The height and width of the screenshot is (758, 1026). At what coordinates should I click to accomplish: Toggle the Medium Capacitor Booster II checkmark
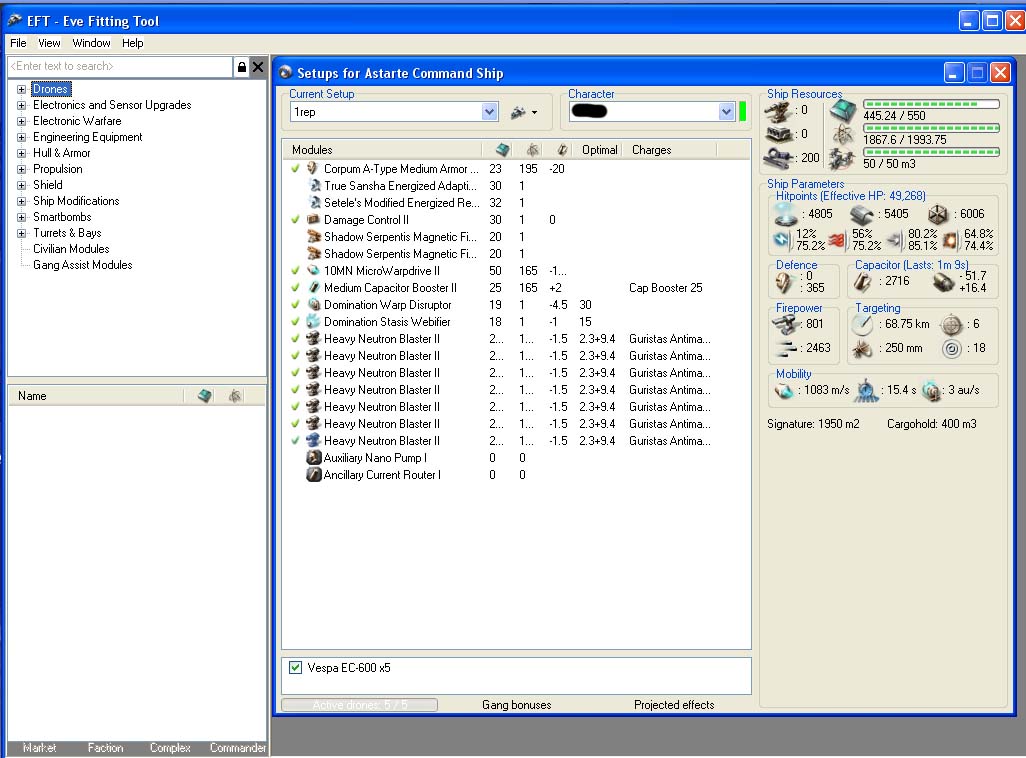[x=295, y=287]
